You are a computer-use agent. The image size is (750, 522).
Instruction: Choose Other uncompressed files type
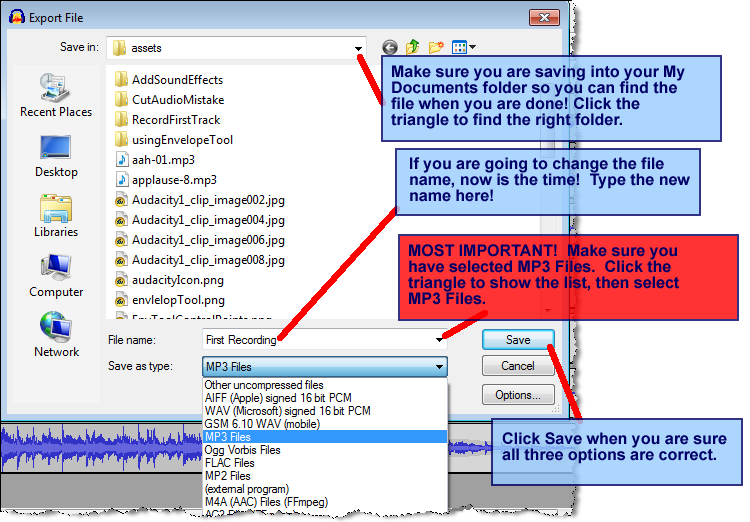pyautogui.click(x=325, y=385)
